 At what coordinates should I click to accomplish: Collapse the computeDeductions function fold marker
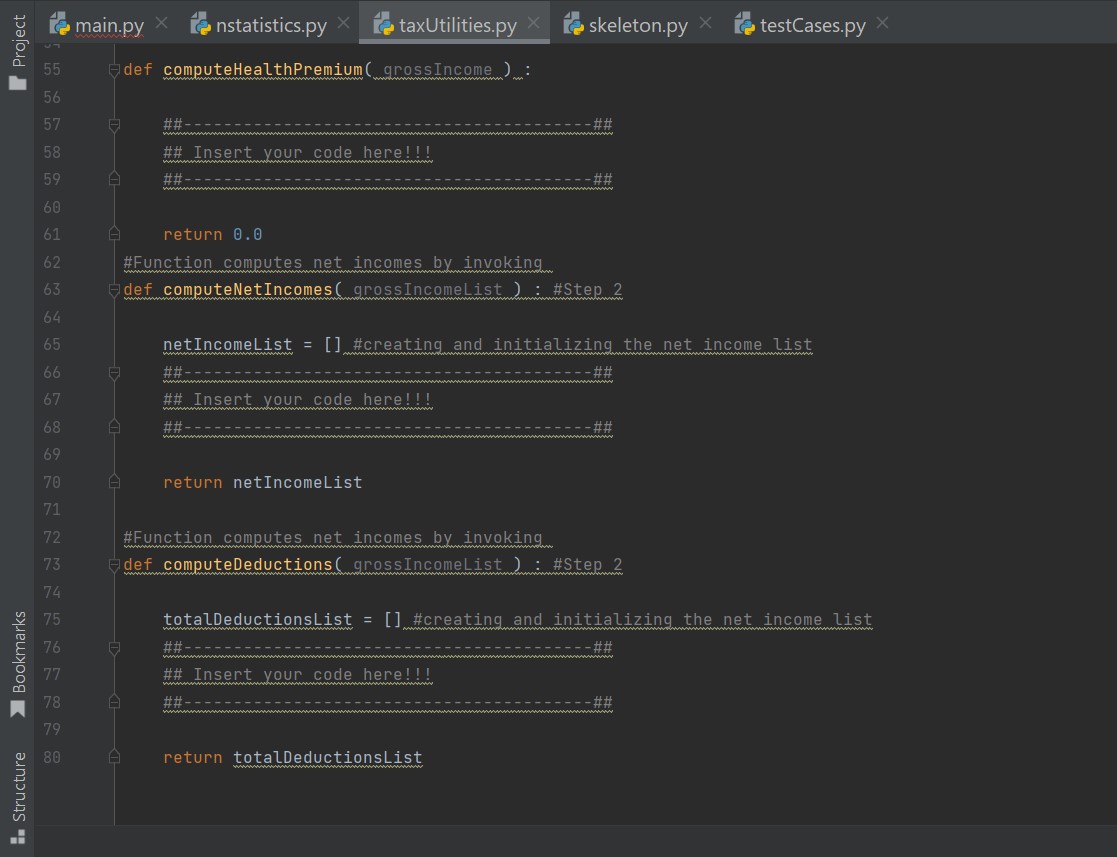click(x=113, y=564)
